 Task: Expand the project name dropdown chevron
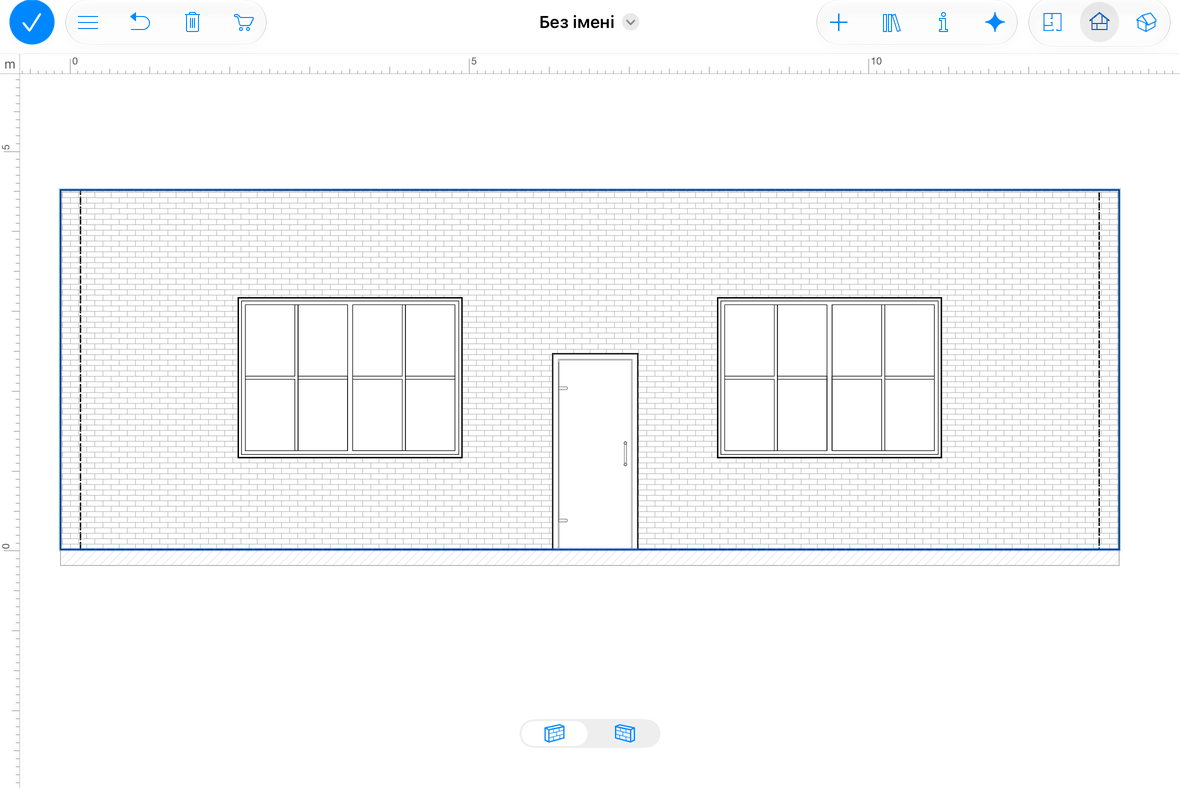click(x=631, y=23)
